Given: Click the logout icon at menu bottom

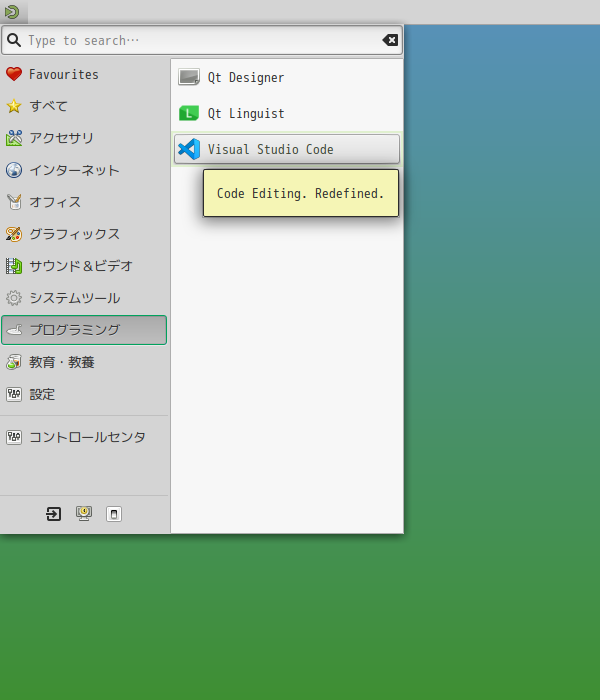Looking at the screenshot, I should pos(54,514).
